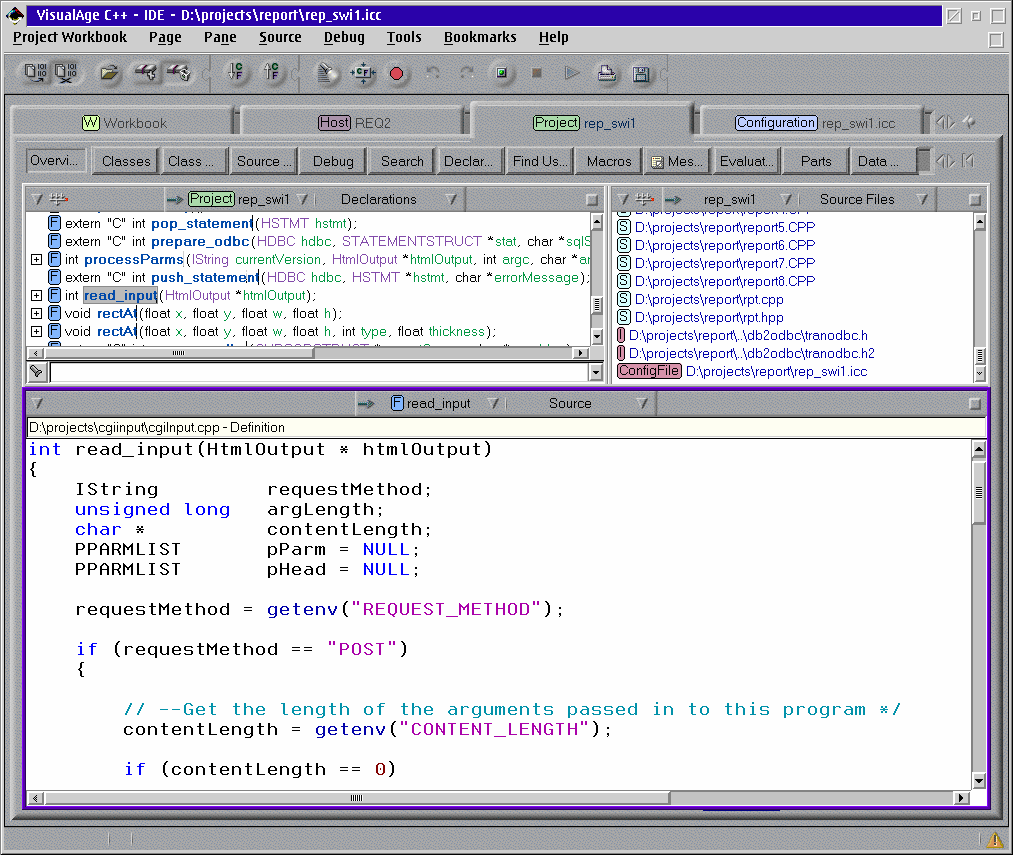
Task: Expand the read_input function tree node
Action: click(x=37, y=295)
